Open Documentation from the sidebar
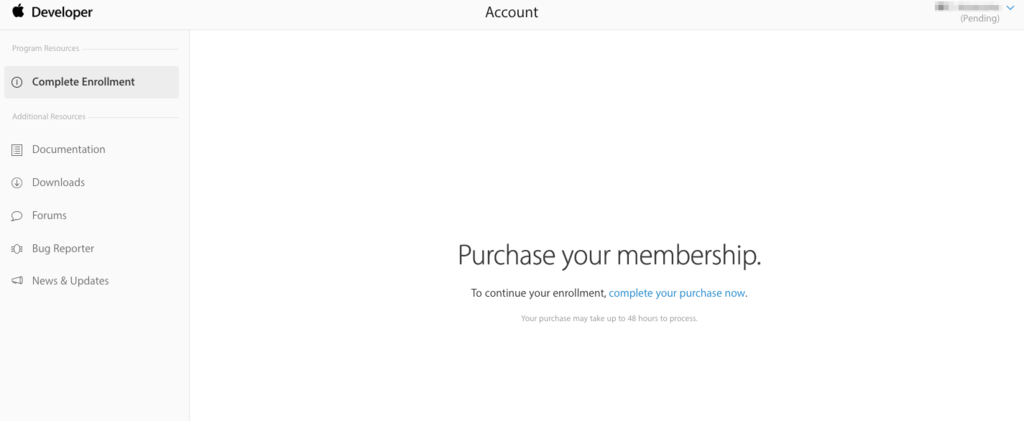Screen dimensions: 1024x421 pos(69,149)
